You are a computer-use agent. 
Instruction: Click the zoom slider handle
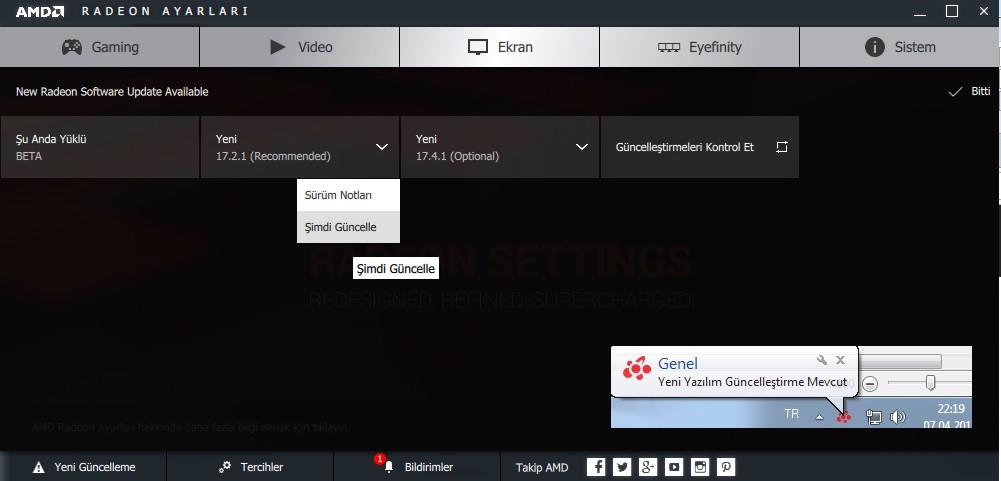pos(931,383)
